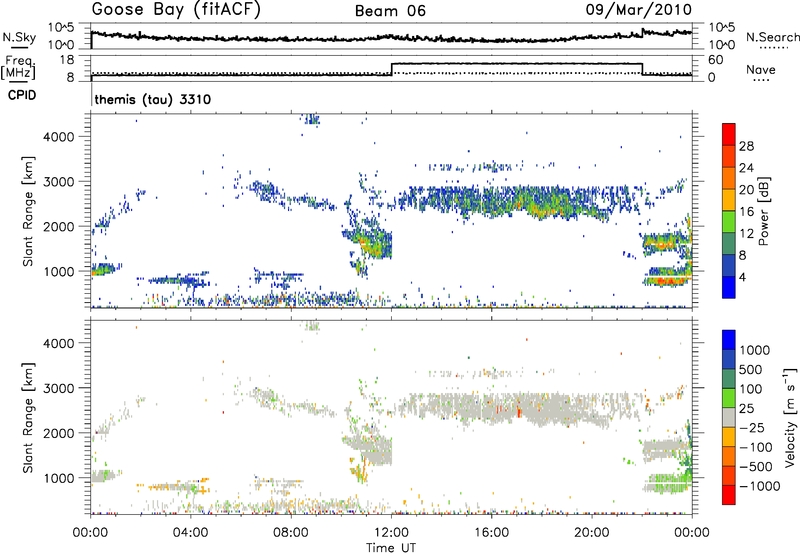The image size is (800, 554).
Task: Pick light green Power segment between 12 and 16
Action: coord(729,221)
